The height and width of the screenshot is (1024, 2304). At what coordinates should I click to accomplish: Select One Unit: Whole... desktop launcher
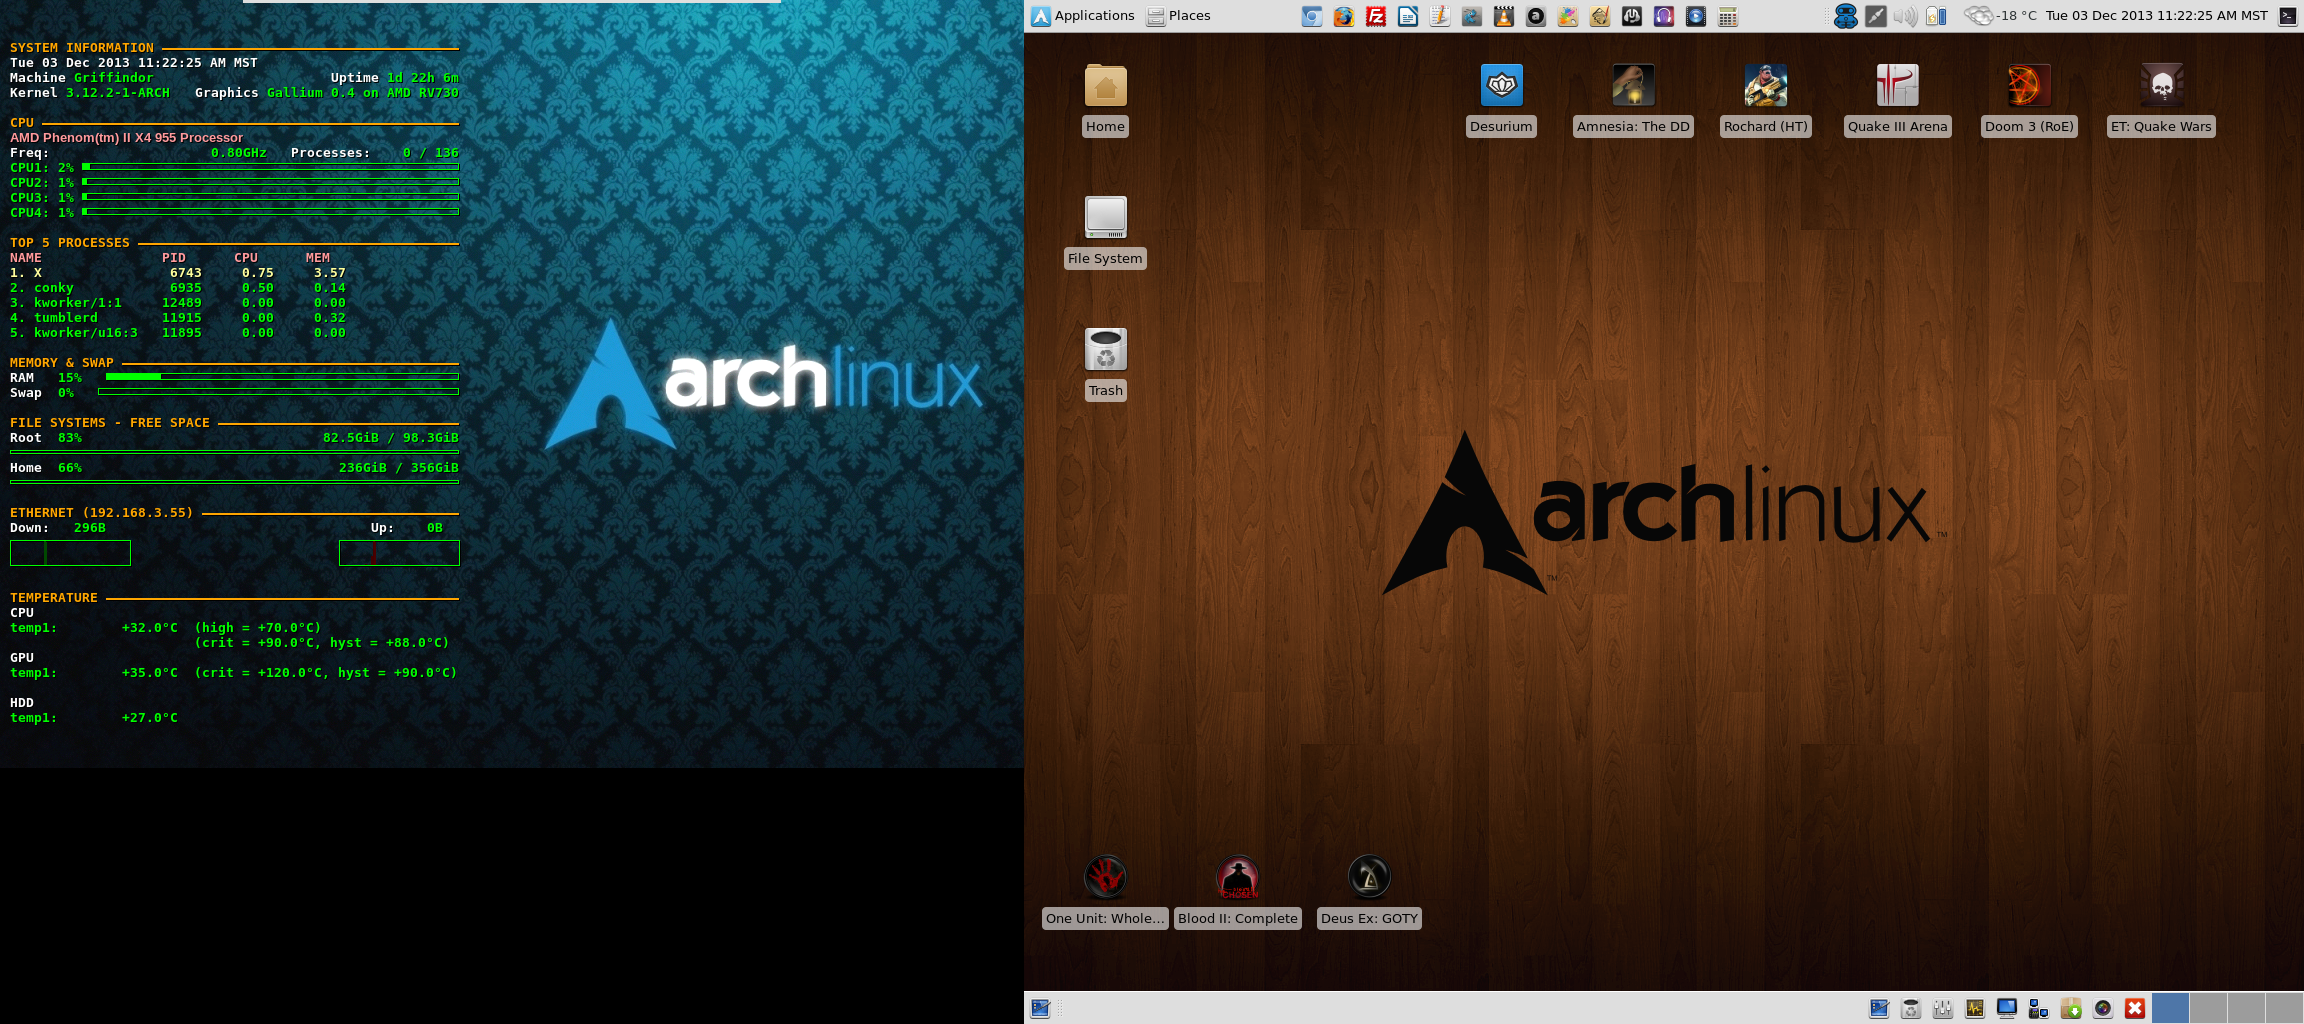1105,892
